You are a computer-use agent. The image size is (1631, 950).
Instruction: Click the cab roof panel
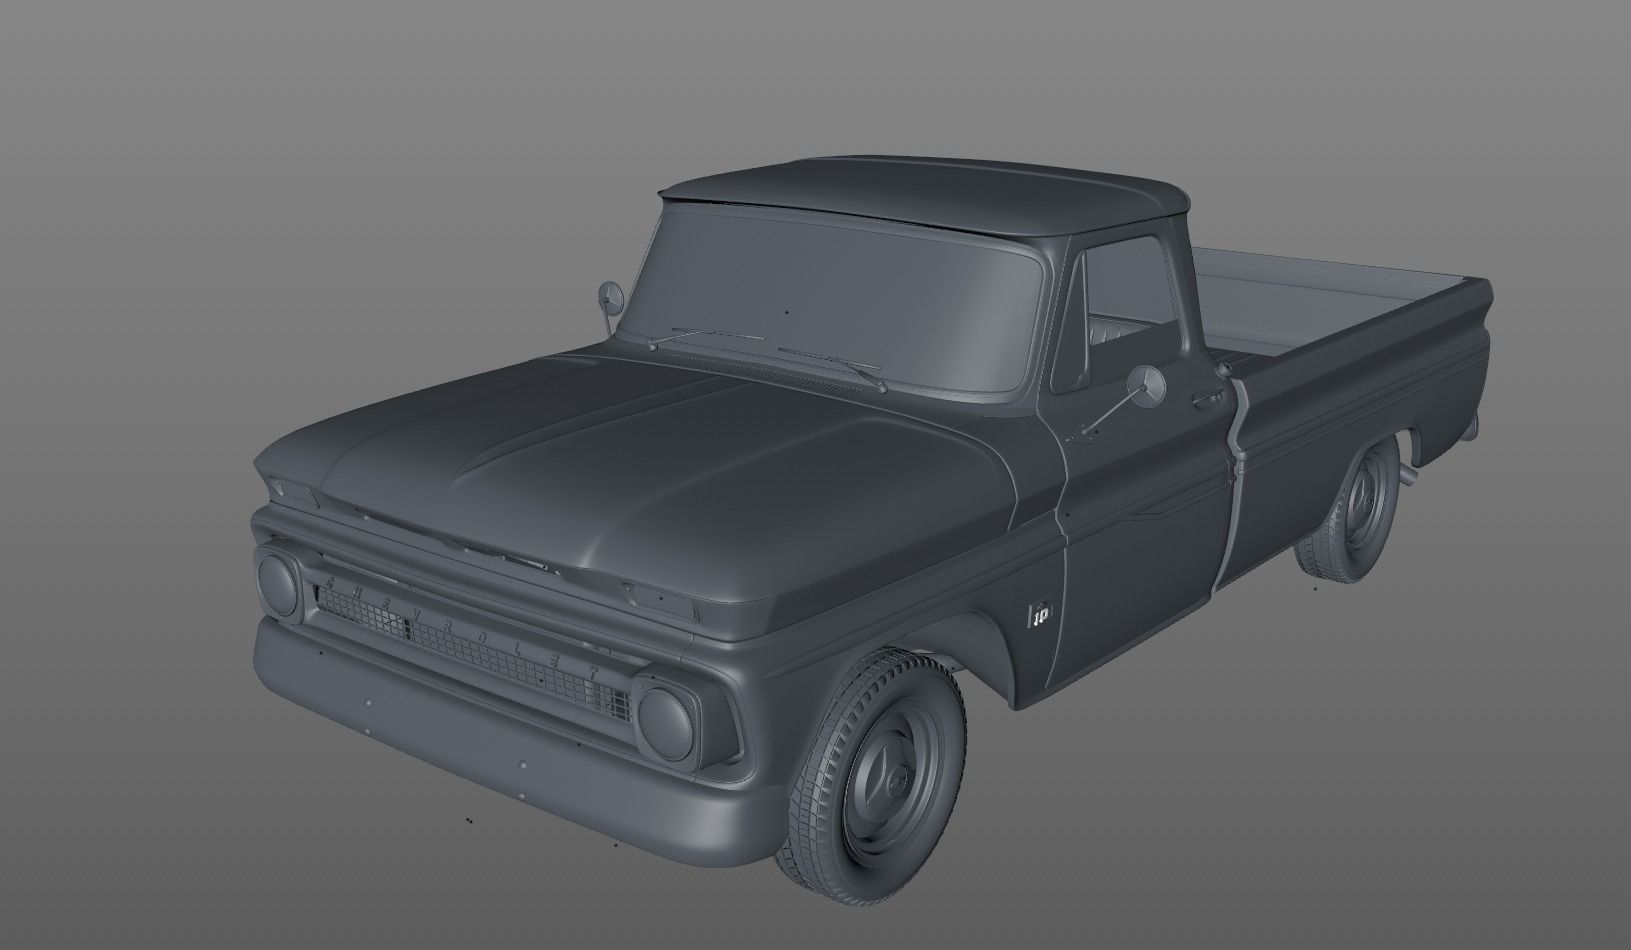tap(925, 195)
